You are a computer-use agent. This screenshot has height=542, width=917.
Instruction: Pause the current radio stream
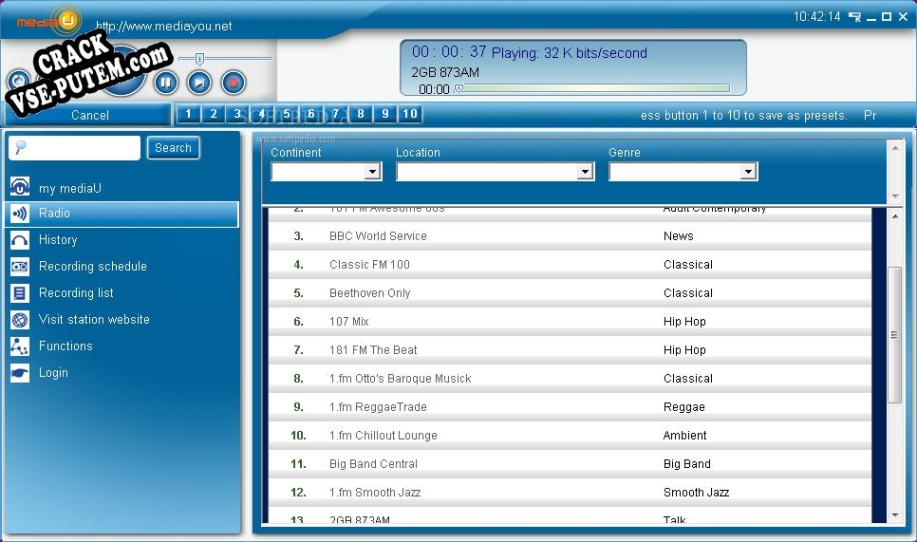tap(166, 82)
